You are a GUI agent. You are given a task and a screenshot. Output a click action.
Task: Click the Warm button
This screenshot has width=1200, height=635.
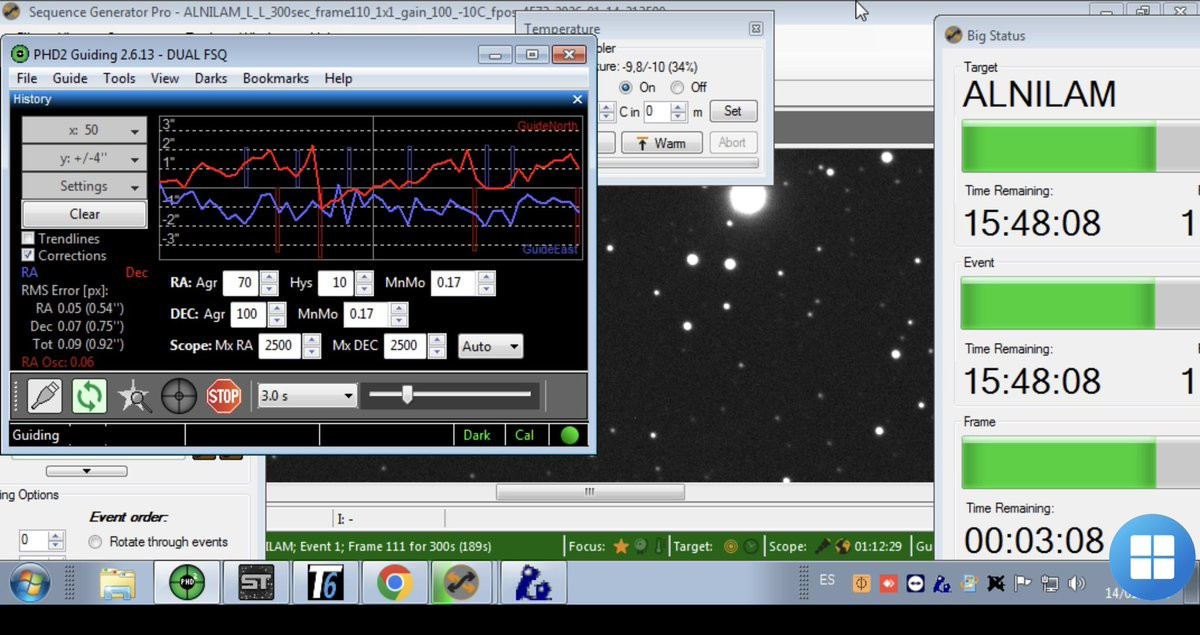tap(661, 143)
